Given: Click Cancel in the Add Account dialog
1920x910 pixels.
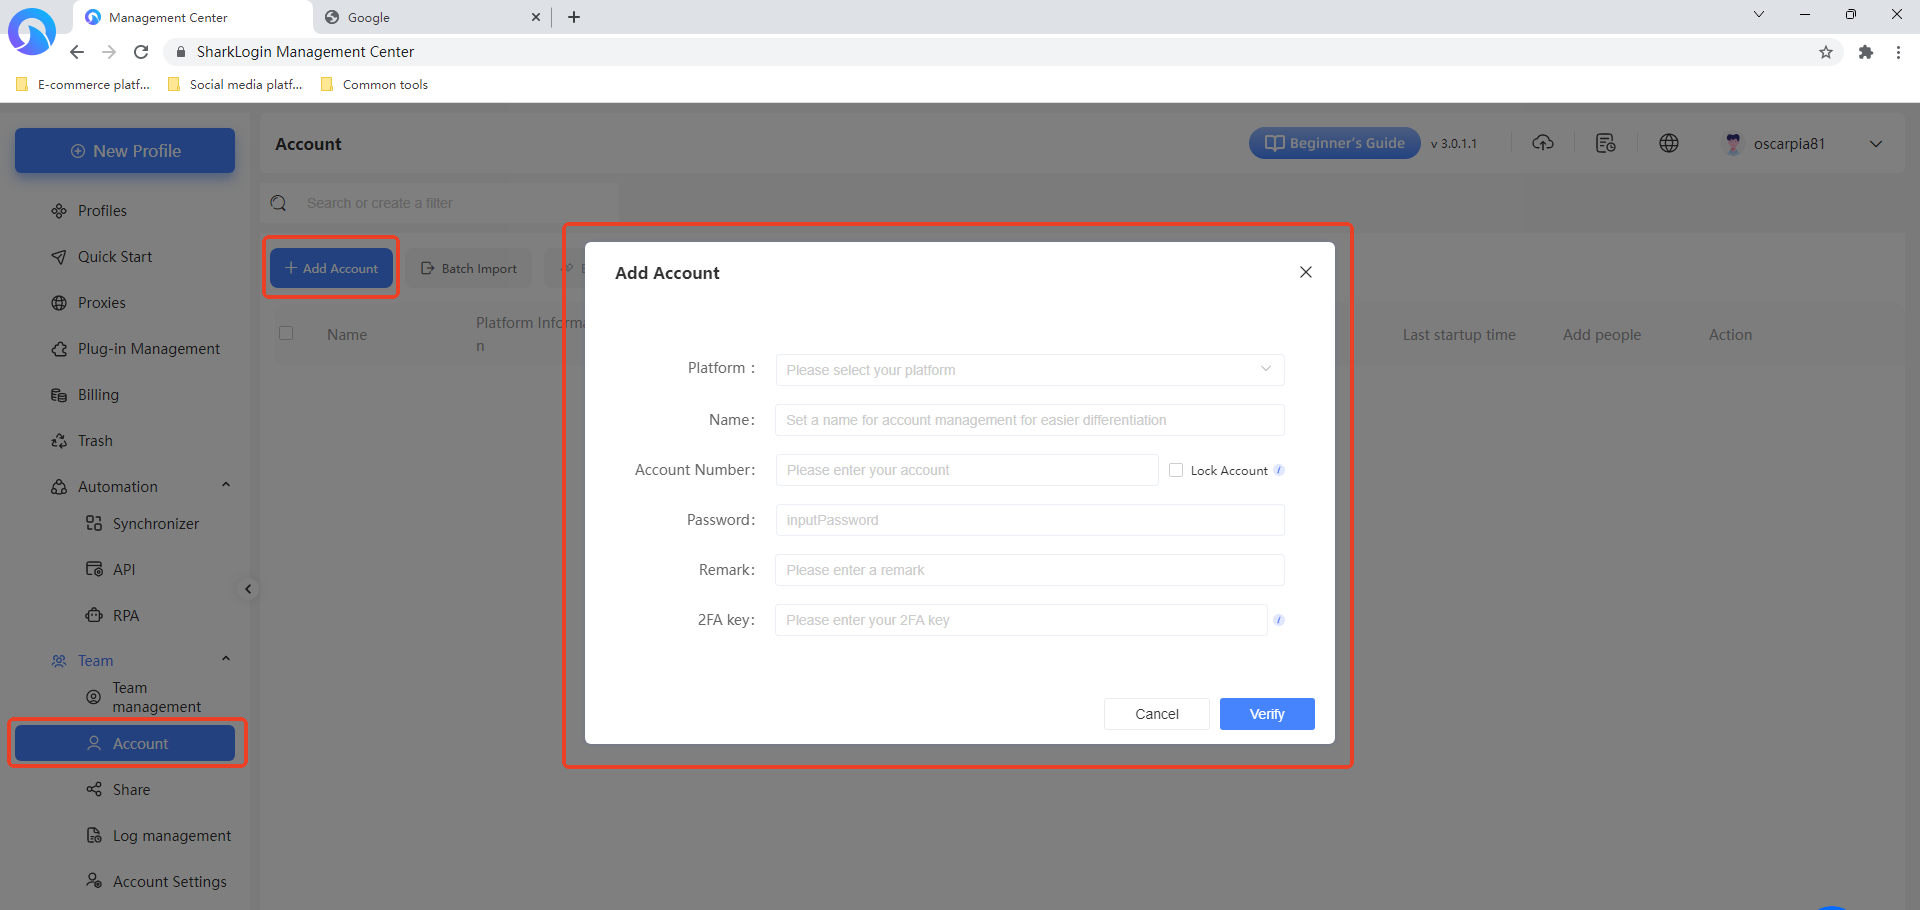Looking at the screenshot, I should (1156, 714).
